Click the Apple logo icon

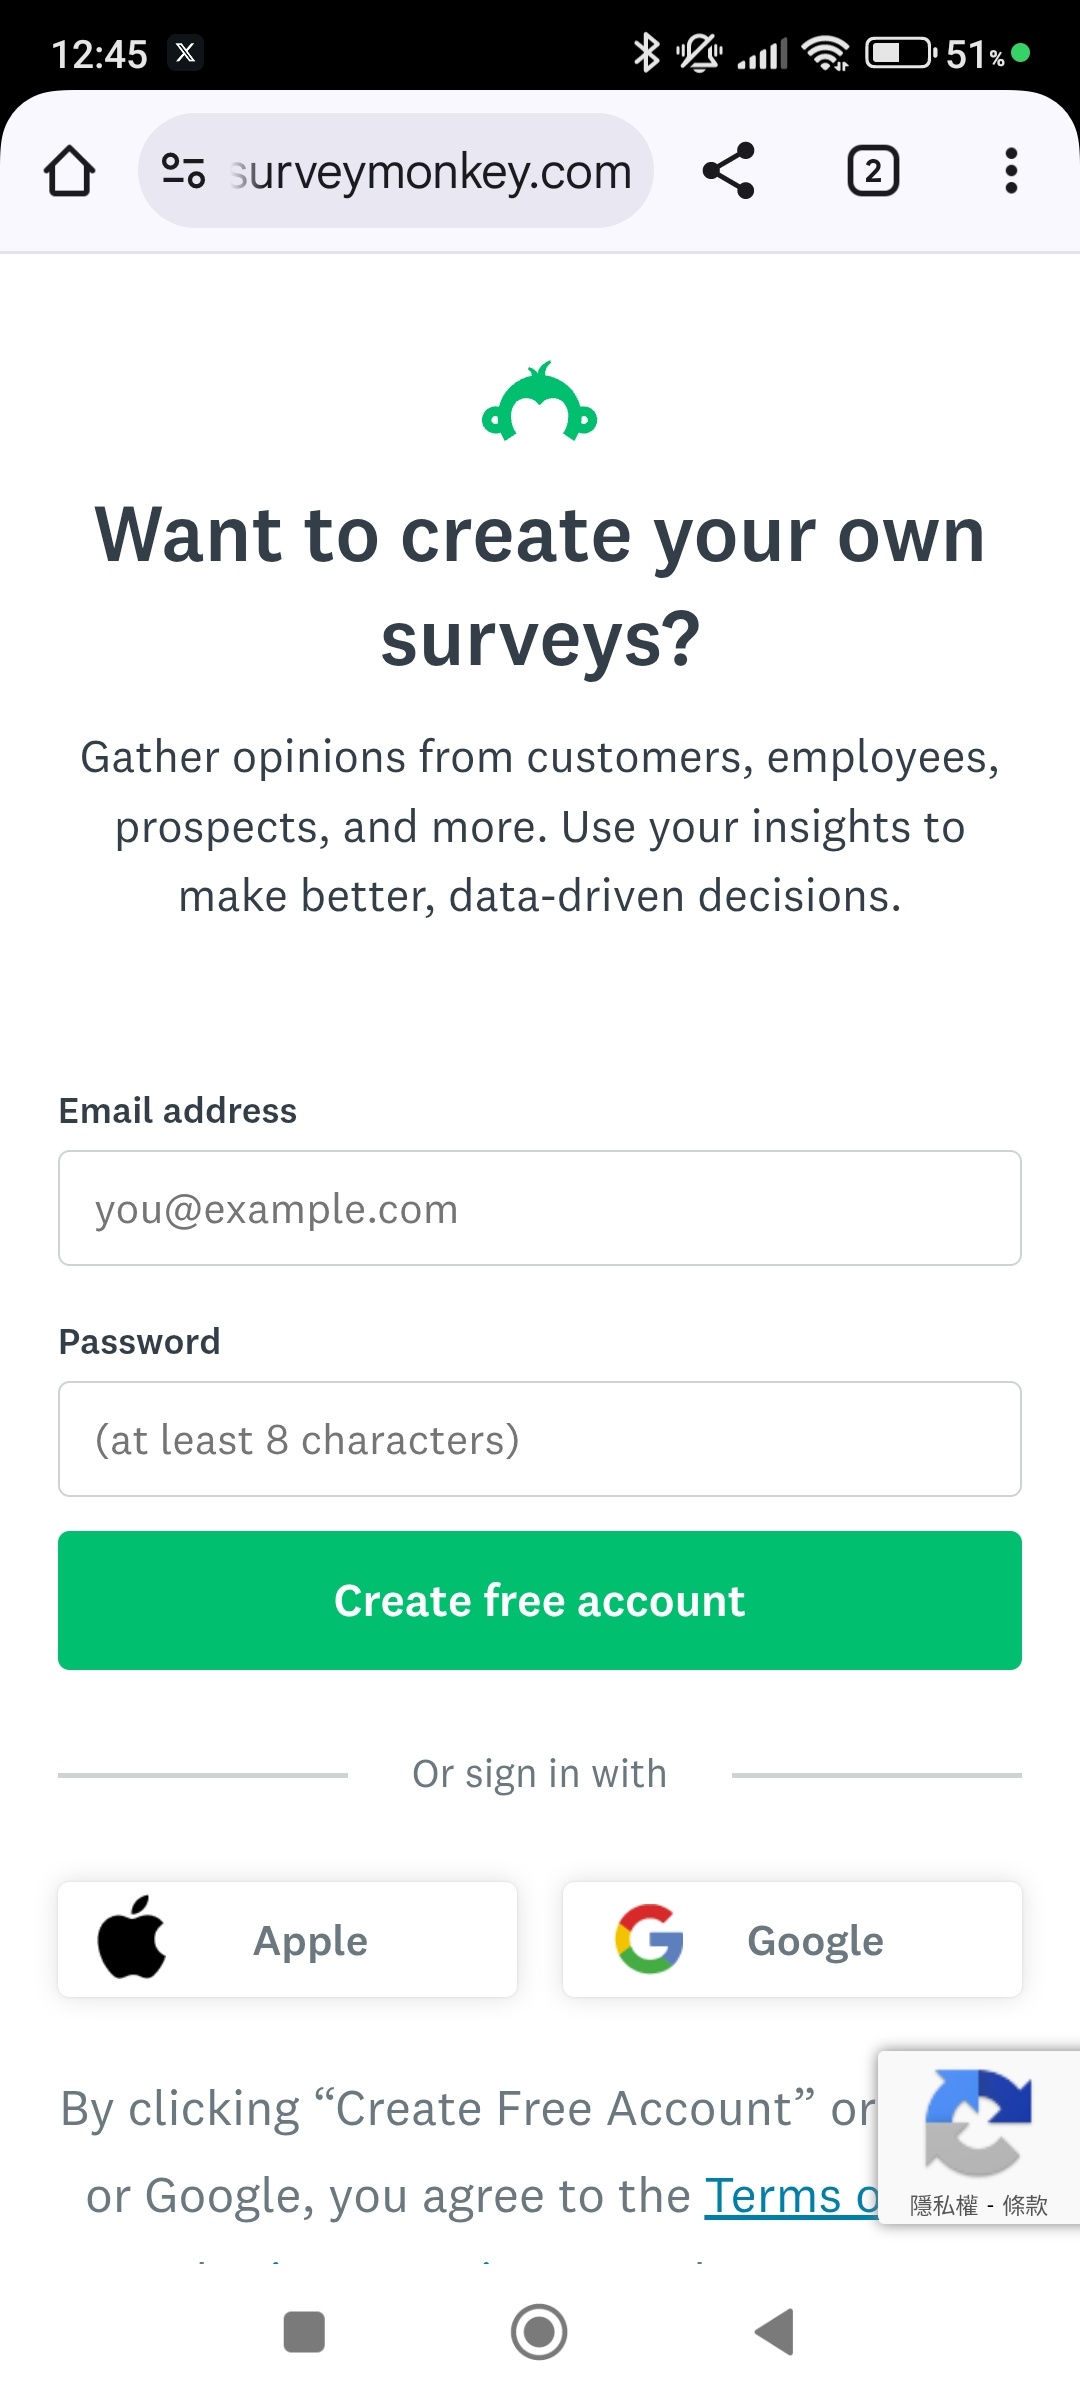[x=131, y=1937]
